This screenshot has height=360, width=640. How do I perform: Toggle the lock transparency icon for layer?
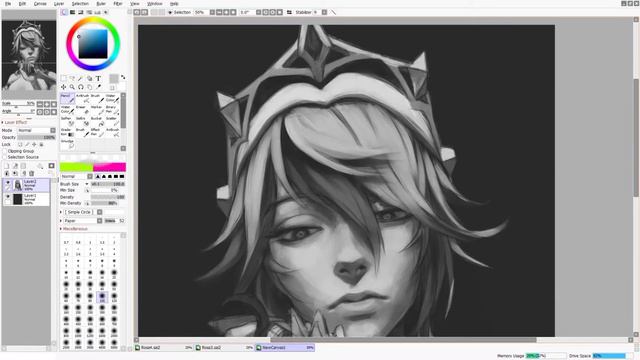(x=20, y=144)
